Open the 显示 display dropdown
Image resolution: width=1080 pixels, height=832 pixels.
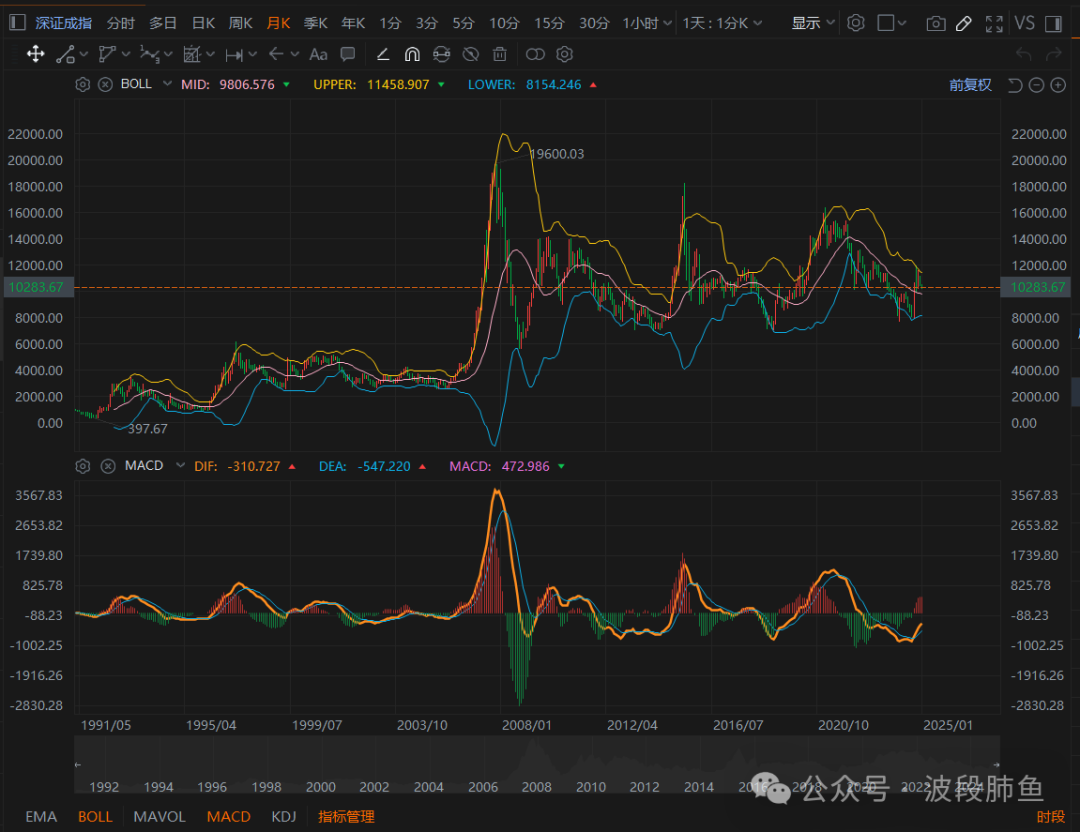click(812, 23)
